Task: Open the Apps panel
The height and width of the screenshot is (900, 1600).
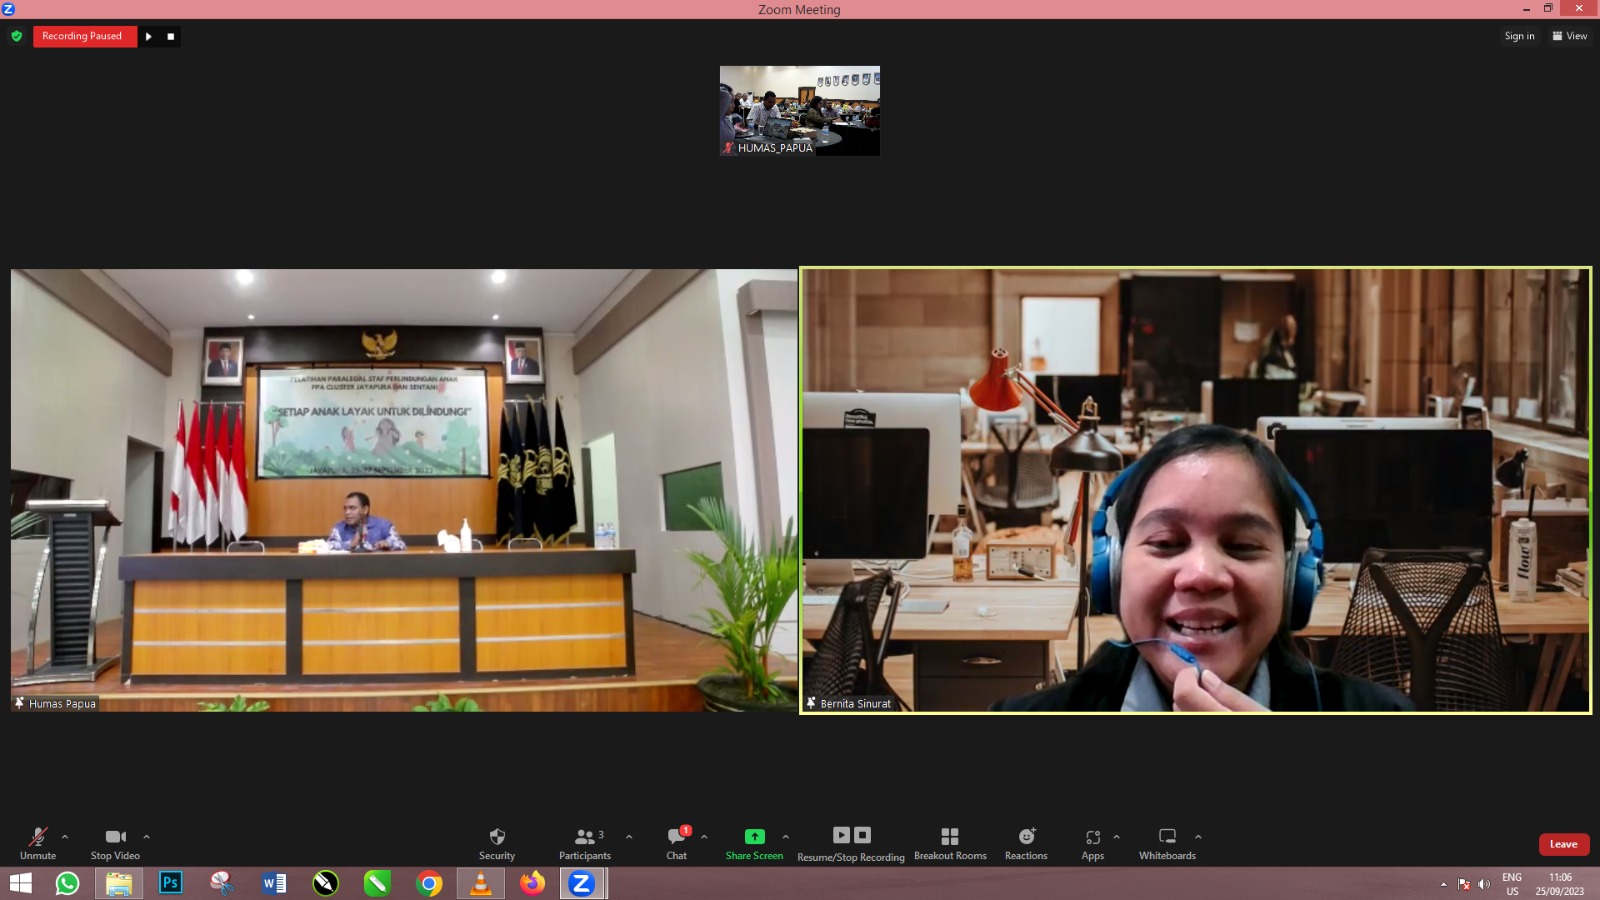Action: (1093, 837)
